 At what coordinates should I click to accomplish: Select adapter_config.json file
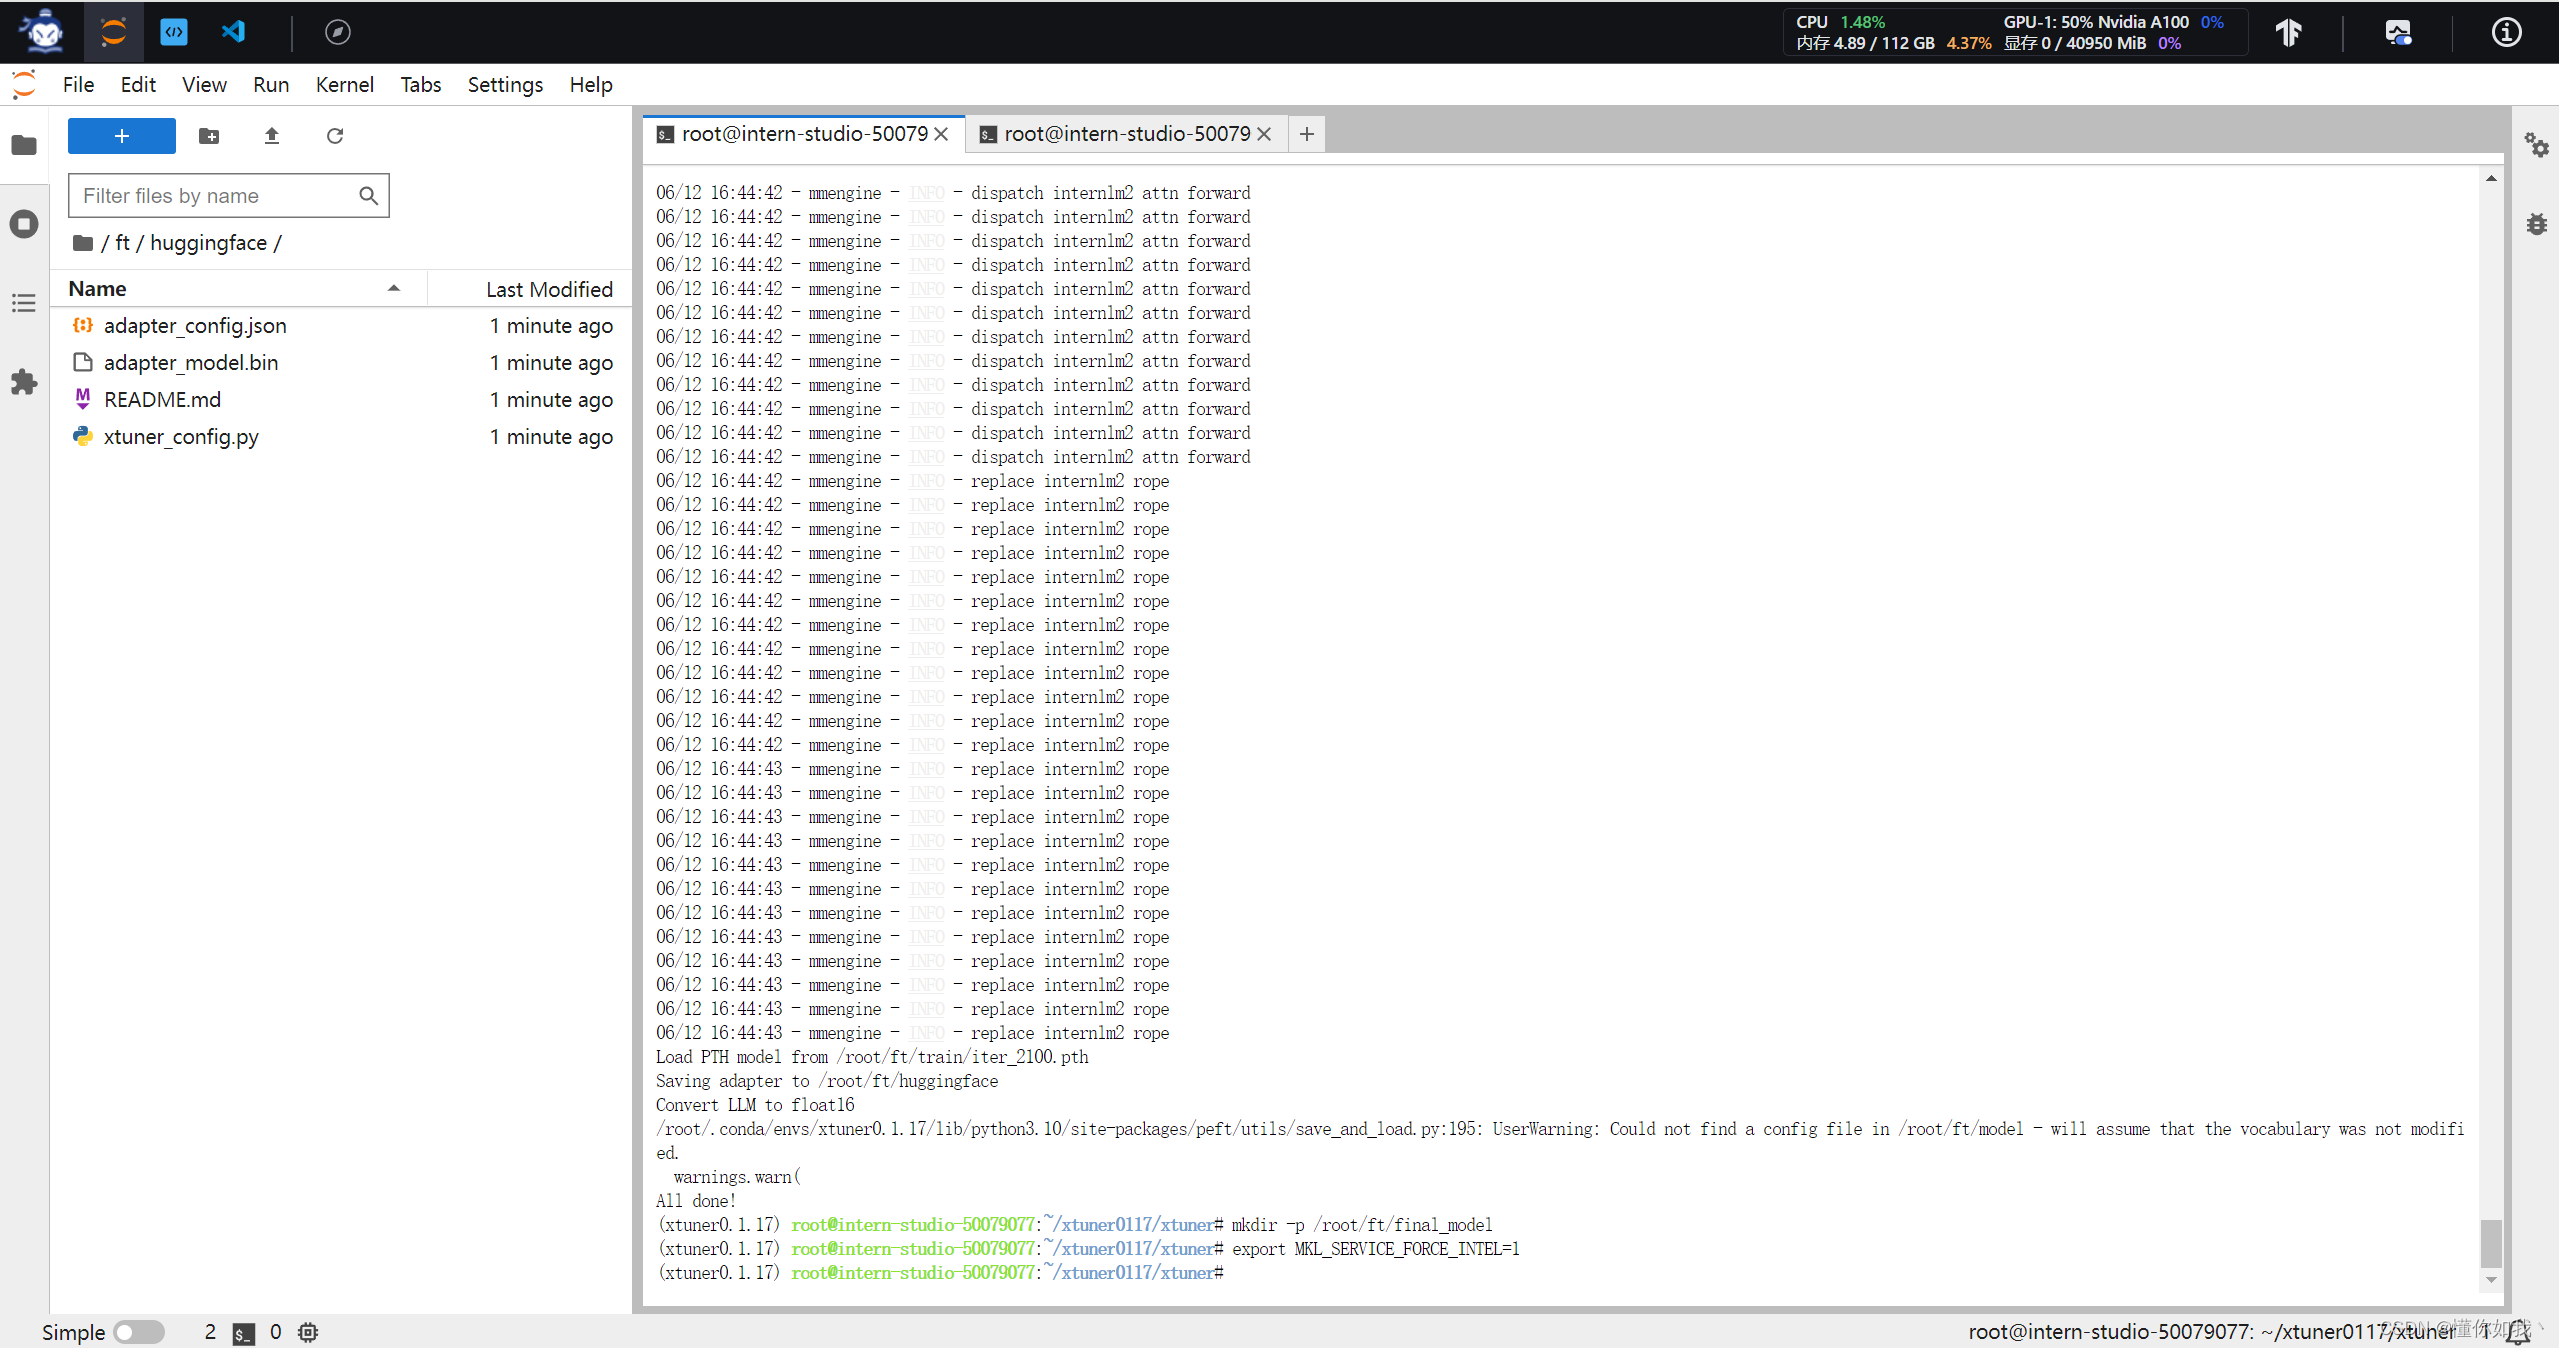342,326
